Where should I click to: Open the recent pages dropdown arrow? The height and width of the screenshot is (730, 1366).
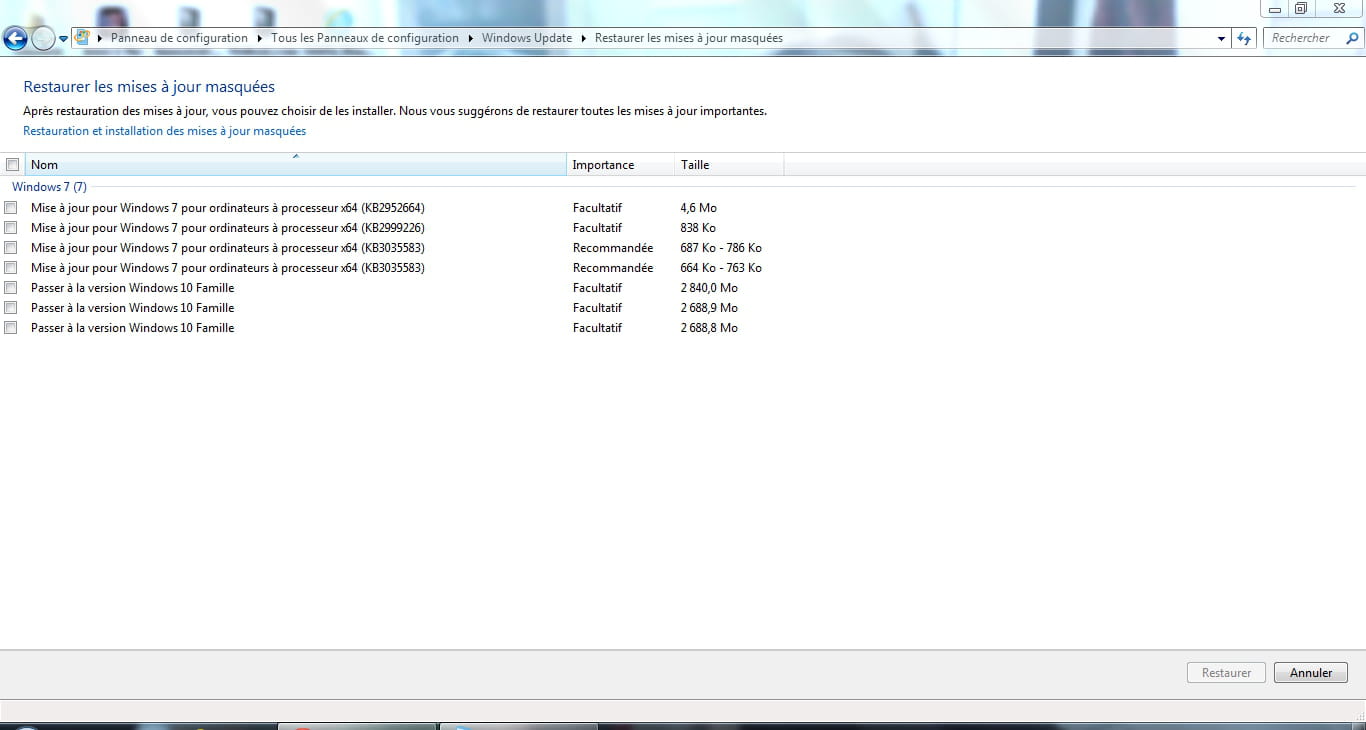coord(64,39)
